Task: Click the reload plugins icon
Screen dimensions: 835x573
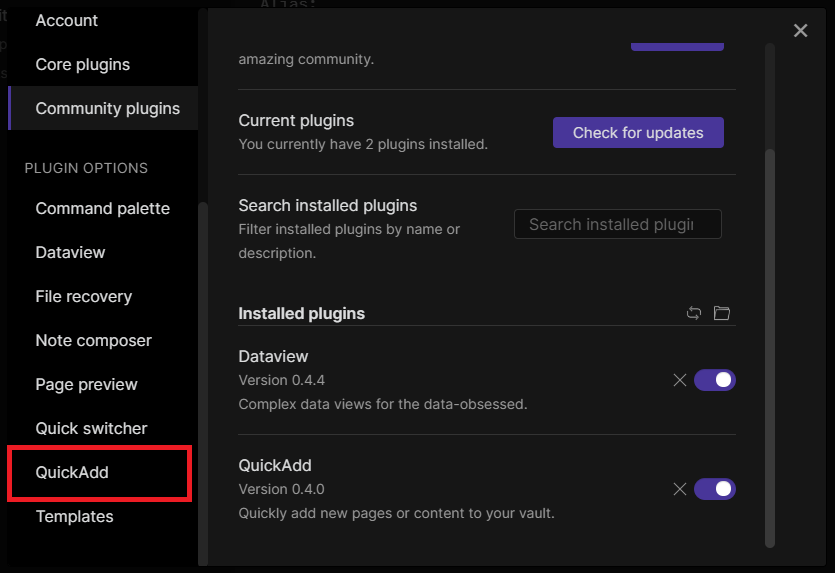Action: coord(693,313)
